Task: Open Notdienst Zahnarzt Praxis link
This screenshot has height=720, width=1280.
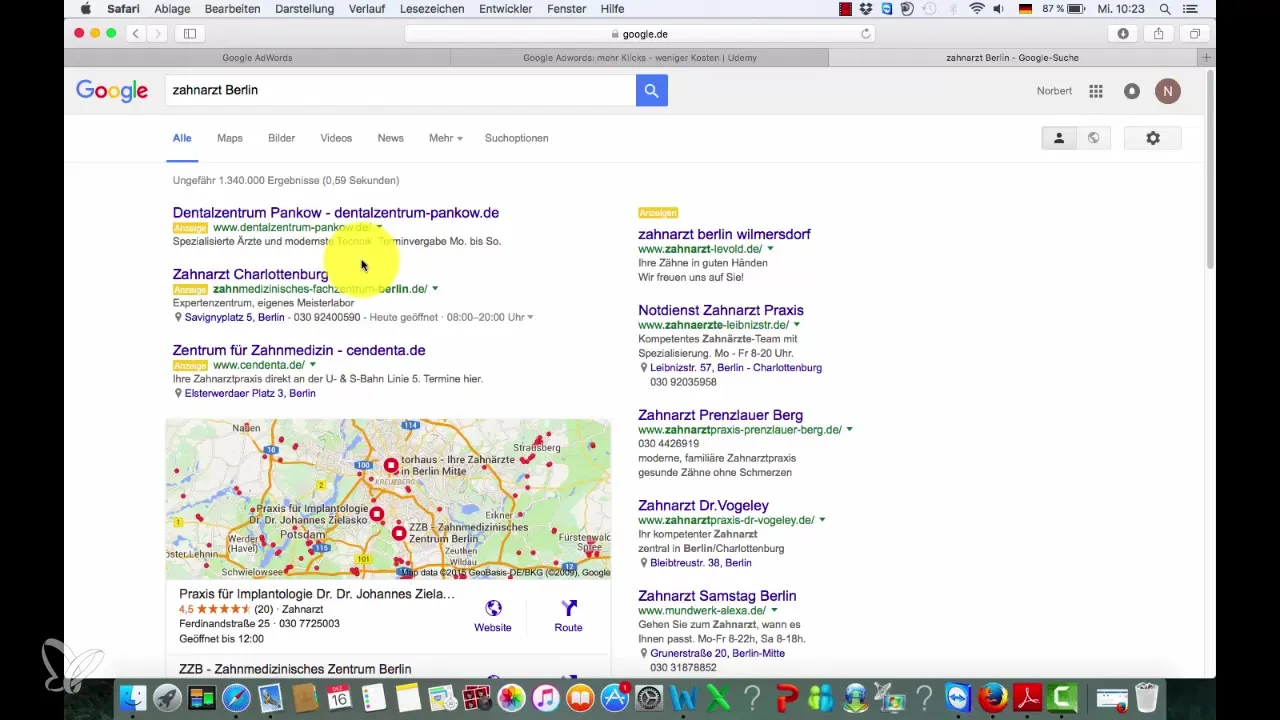Action: (x=721, y=310)
